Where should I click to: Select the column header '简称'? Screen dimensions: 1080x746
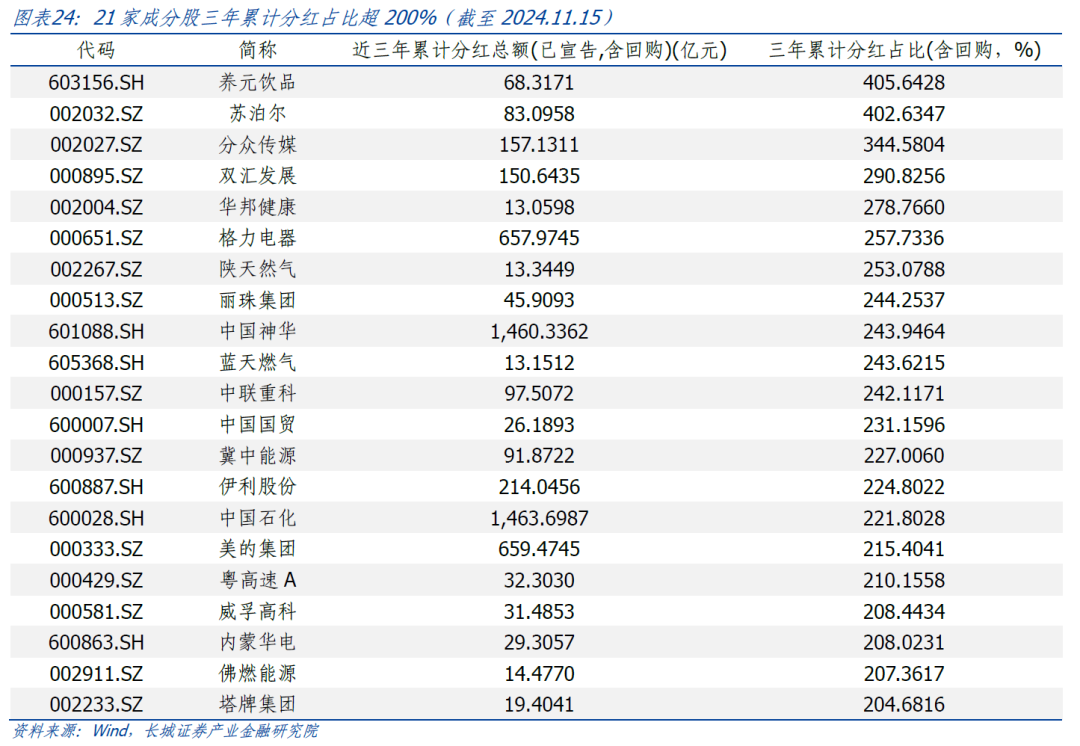click(x=258, y=50)
